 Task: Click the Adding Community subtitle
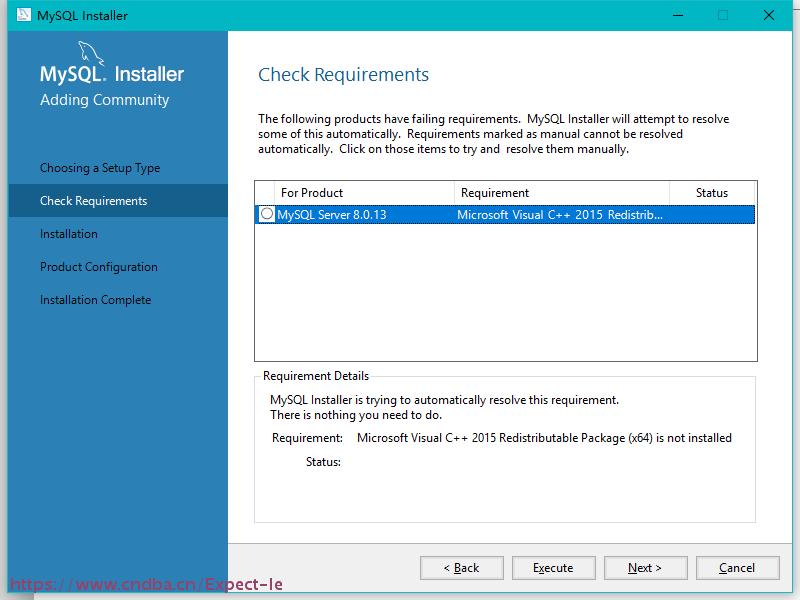pyautogui.click(x=105, y=100)
